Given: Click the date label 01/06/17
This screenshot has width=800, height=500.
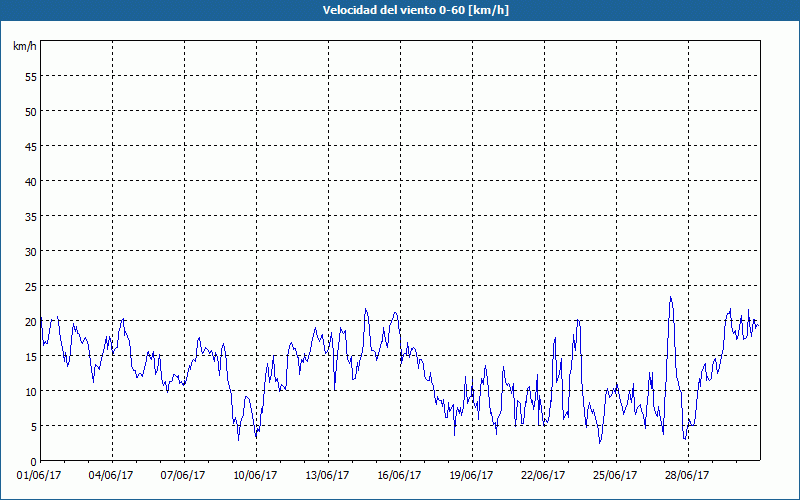Looking at the screenshot, I should pos(39,476).
